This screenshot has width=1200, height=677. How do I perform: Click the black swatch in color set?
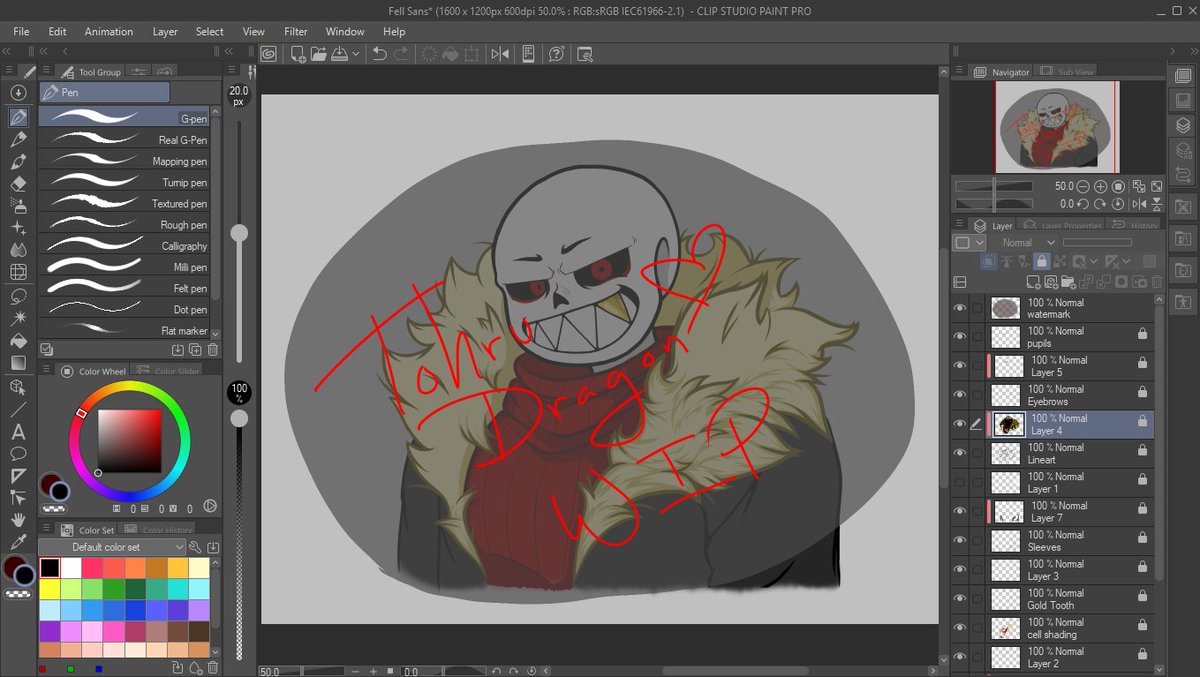(x=49, y=568)
